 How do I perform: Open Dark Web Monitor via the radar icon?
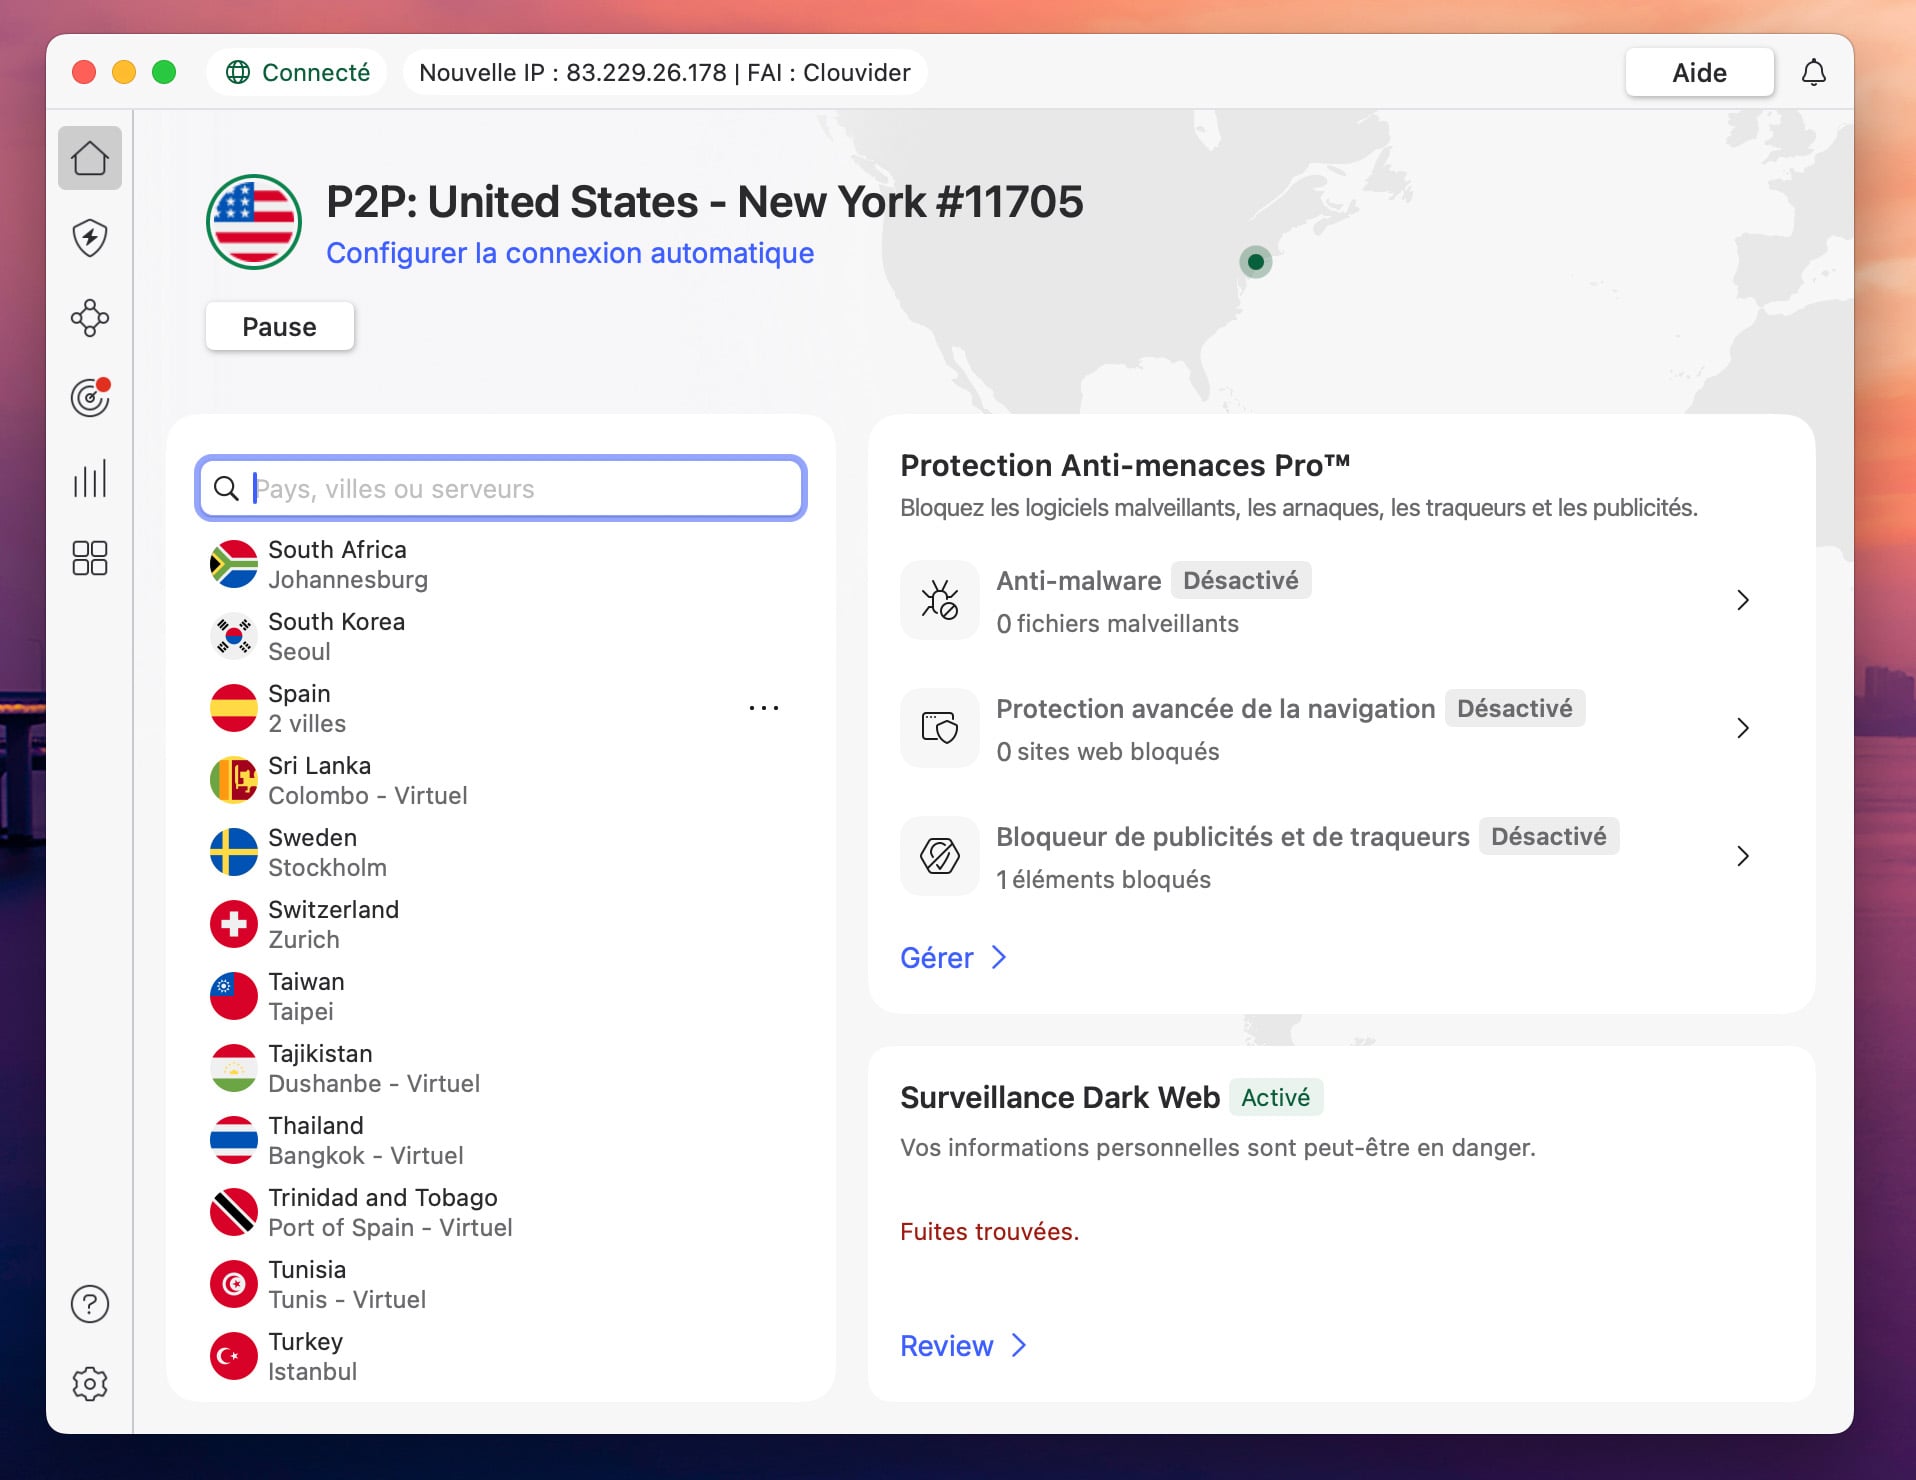90,398
